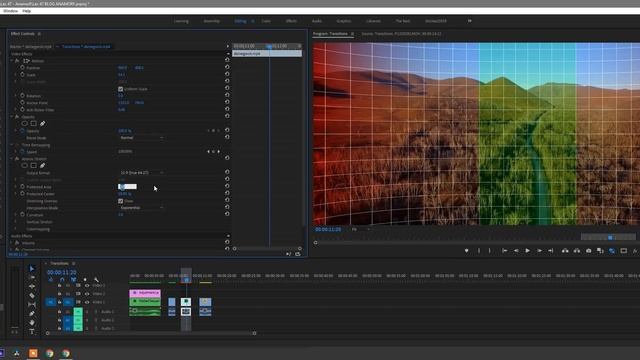Select pen mask tool under Anamorphic Stretch effect
This screenshot has height=360, width=640.
[42, 165]
